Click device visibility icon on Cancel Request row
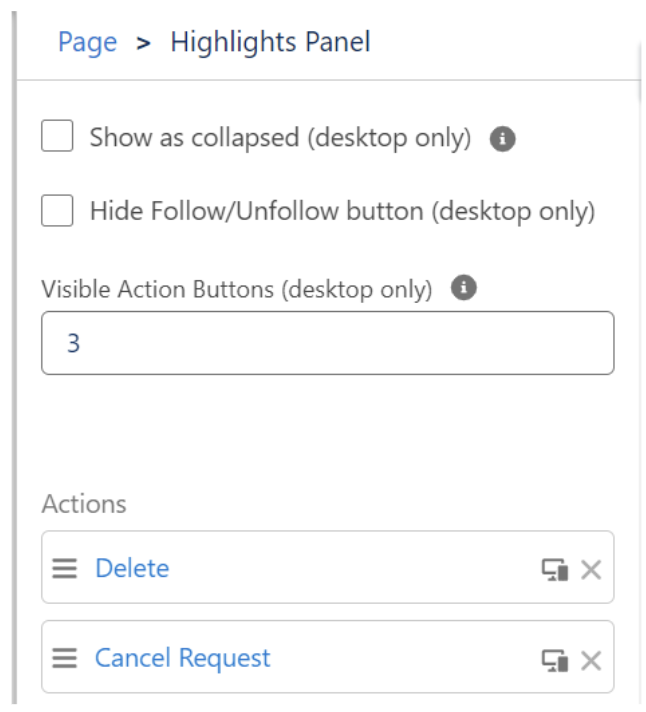The image size is (646, 712). pos(555,660)
